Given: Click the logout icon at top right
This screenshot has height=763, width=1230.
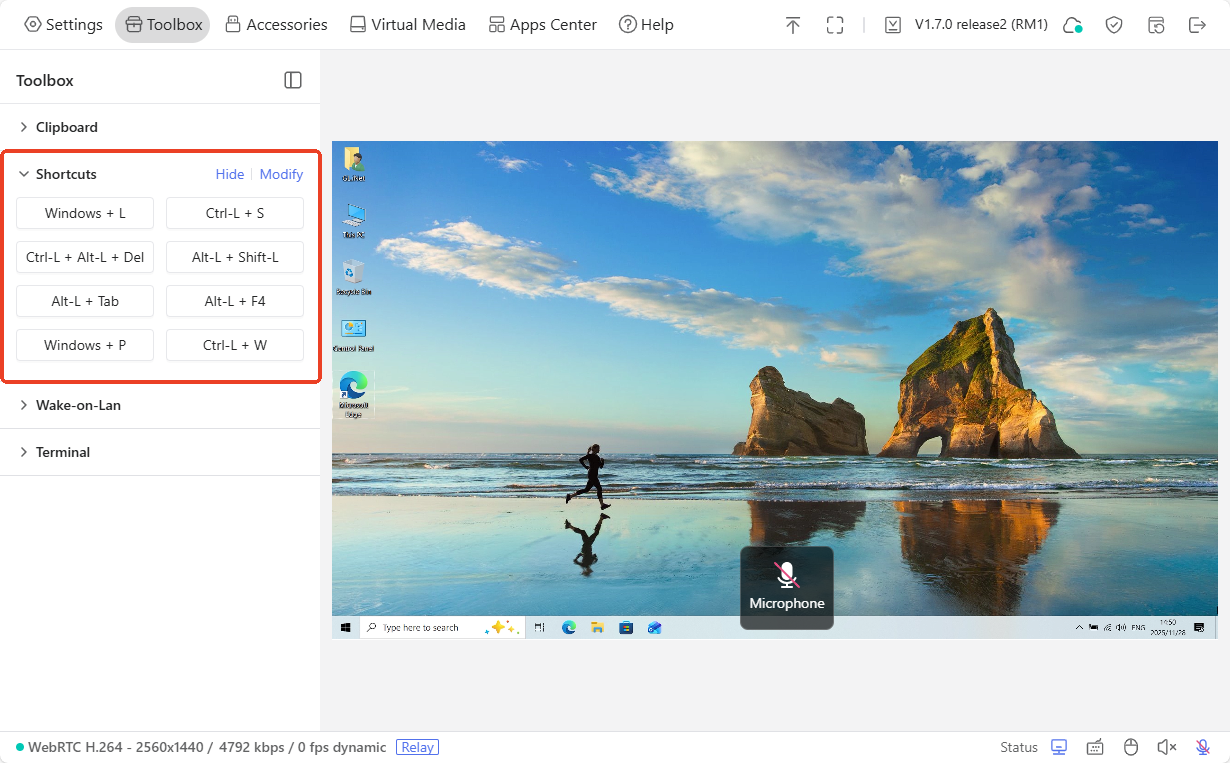Looking at the screenshot, I should [1198, 24].
